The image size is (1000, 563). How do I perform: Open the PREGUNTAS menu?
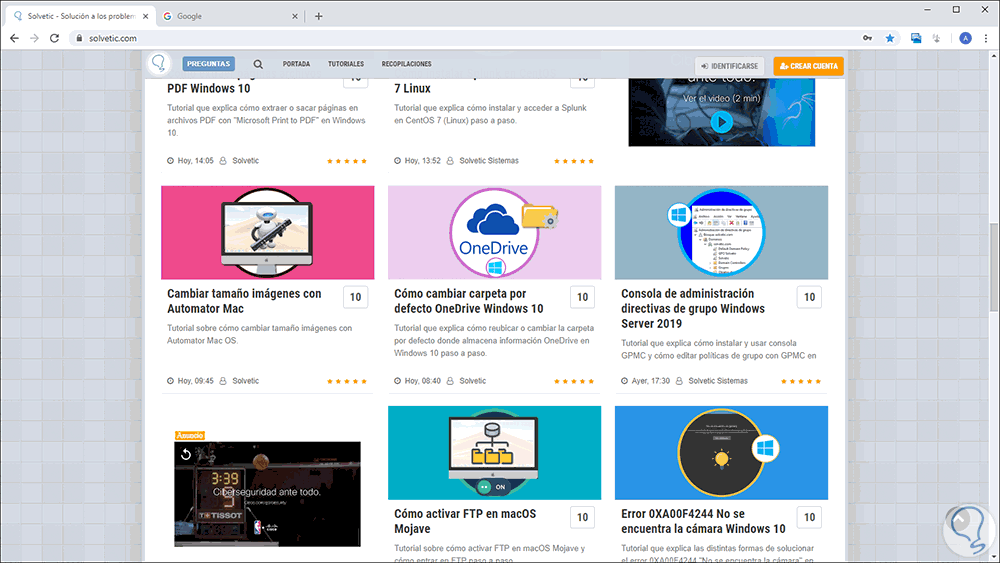coord(209,64)
